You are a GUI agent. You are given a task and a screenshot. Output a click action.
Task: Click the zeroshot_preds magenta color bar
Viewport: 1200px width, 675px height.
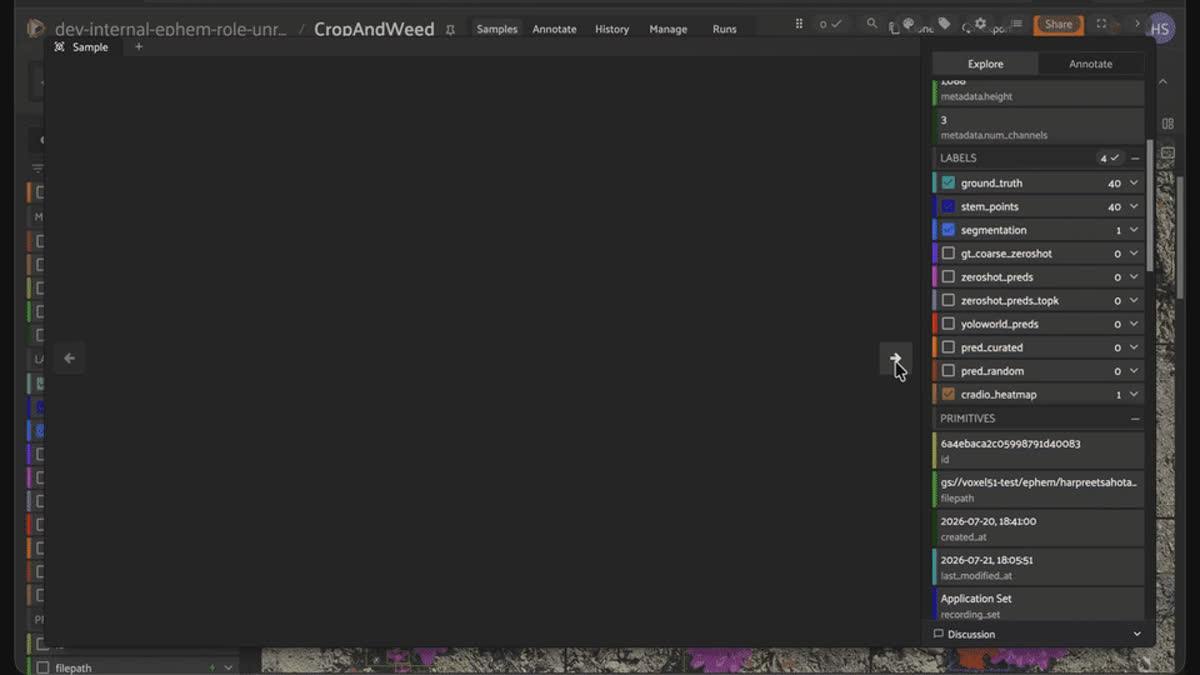coord(935,277)
